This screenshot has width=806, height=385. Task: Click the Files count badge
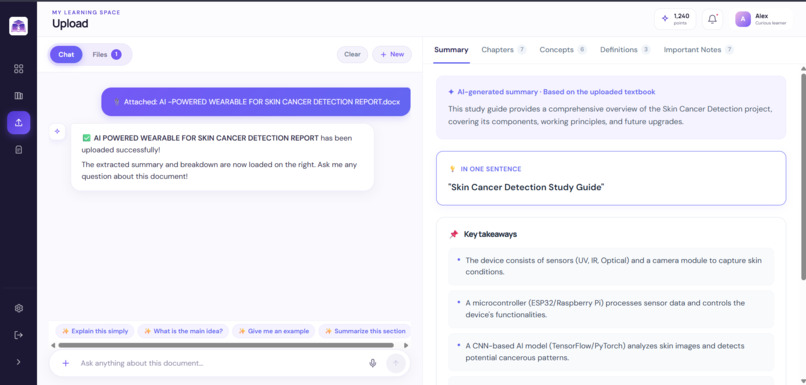(116, 54)
